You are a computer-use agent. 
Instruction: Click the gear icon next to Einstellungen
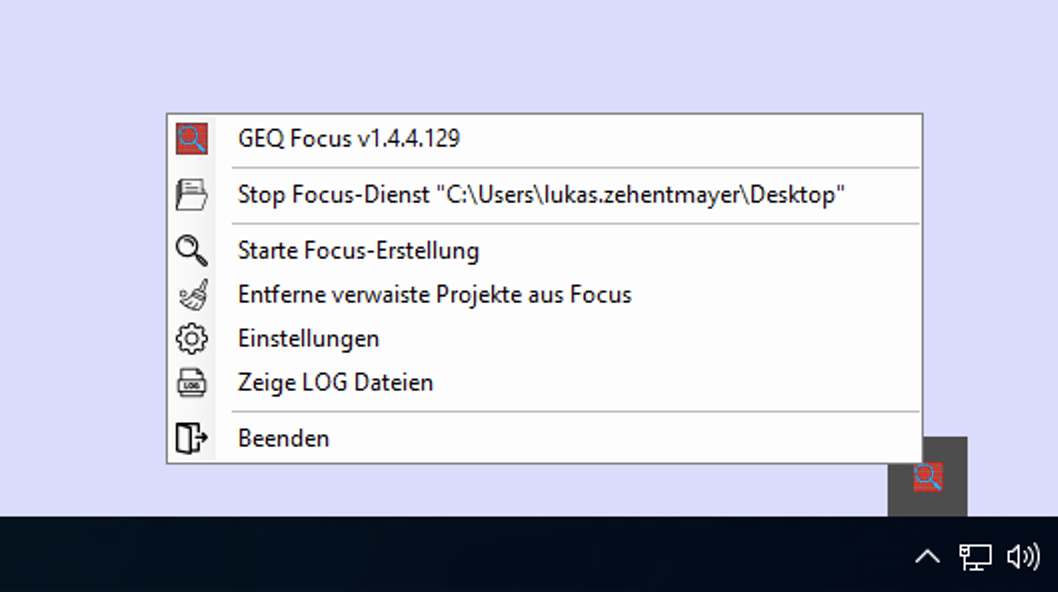[192, 339]
